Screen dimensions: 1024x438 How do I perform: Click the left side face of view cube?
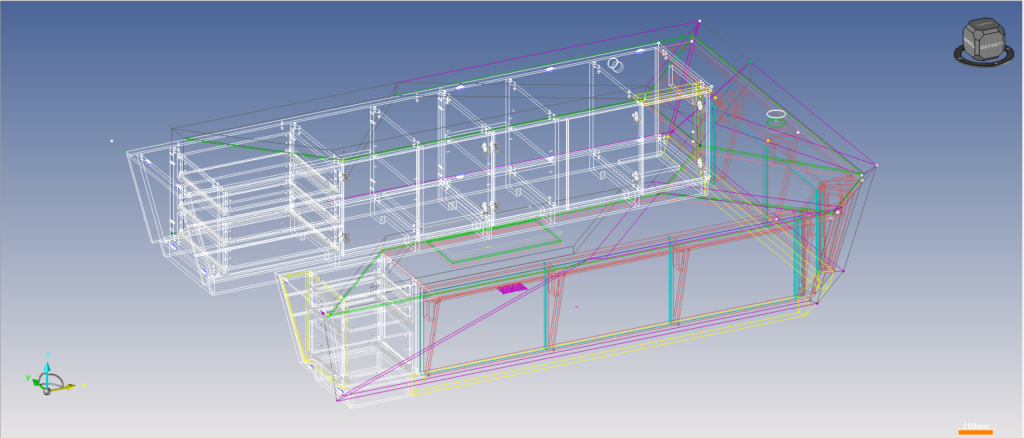(970, 43)
